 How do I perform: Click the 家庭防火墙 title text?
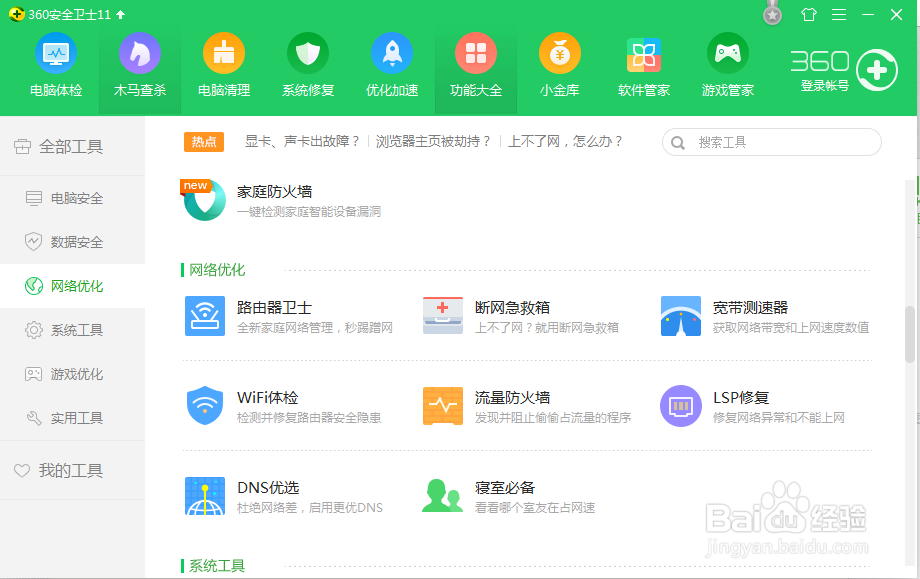click(274, 192)
